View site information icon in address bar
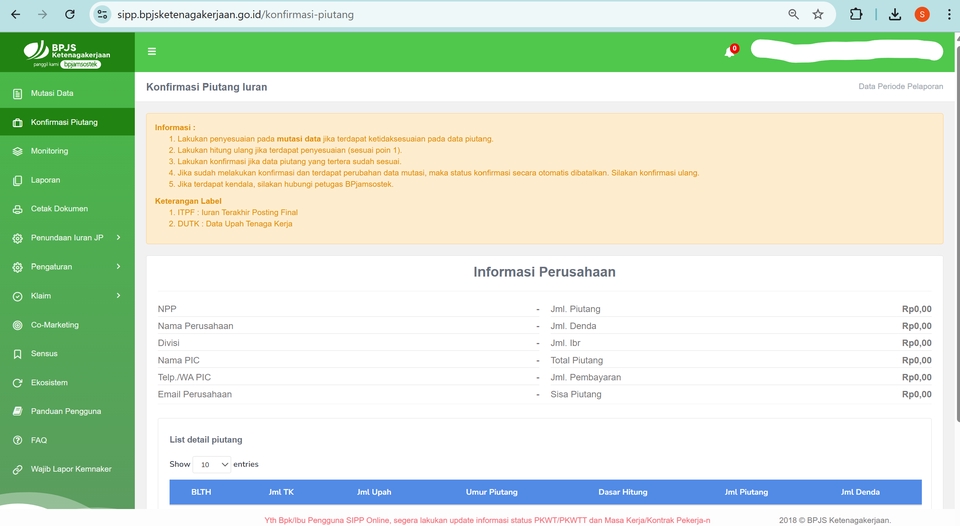This screenshot has width=960, height=526. 102,14
